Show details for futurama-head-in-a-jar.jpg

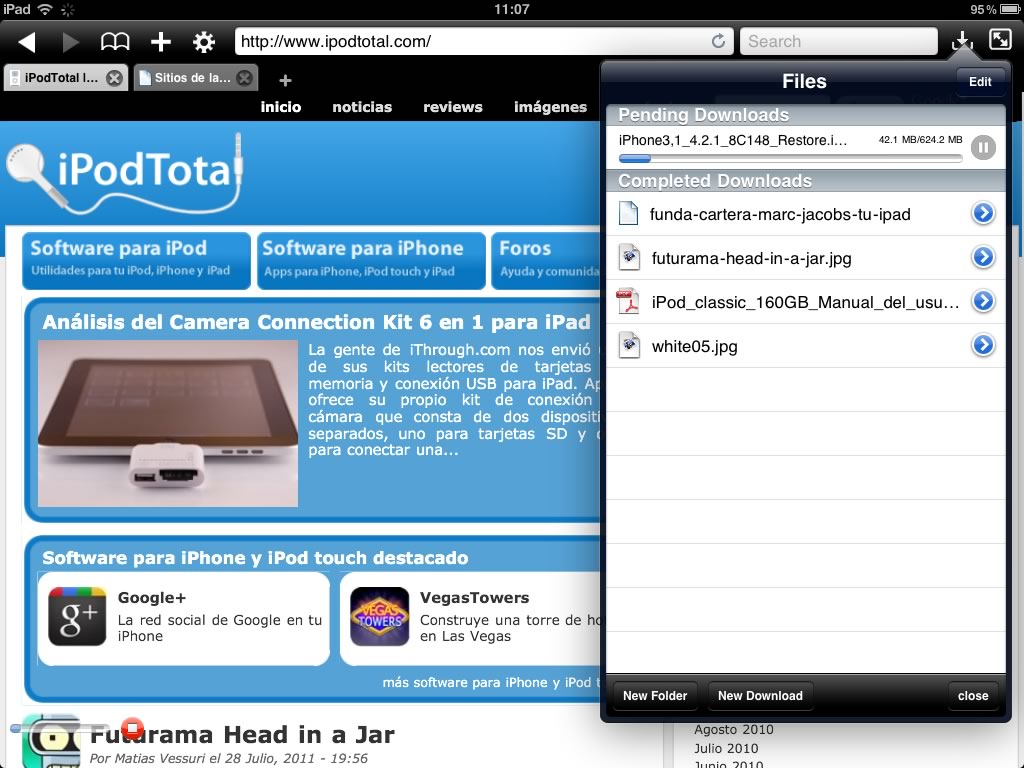click(x=983, y=257)
